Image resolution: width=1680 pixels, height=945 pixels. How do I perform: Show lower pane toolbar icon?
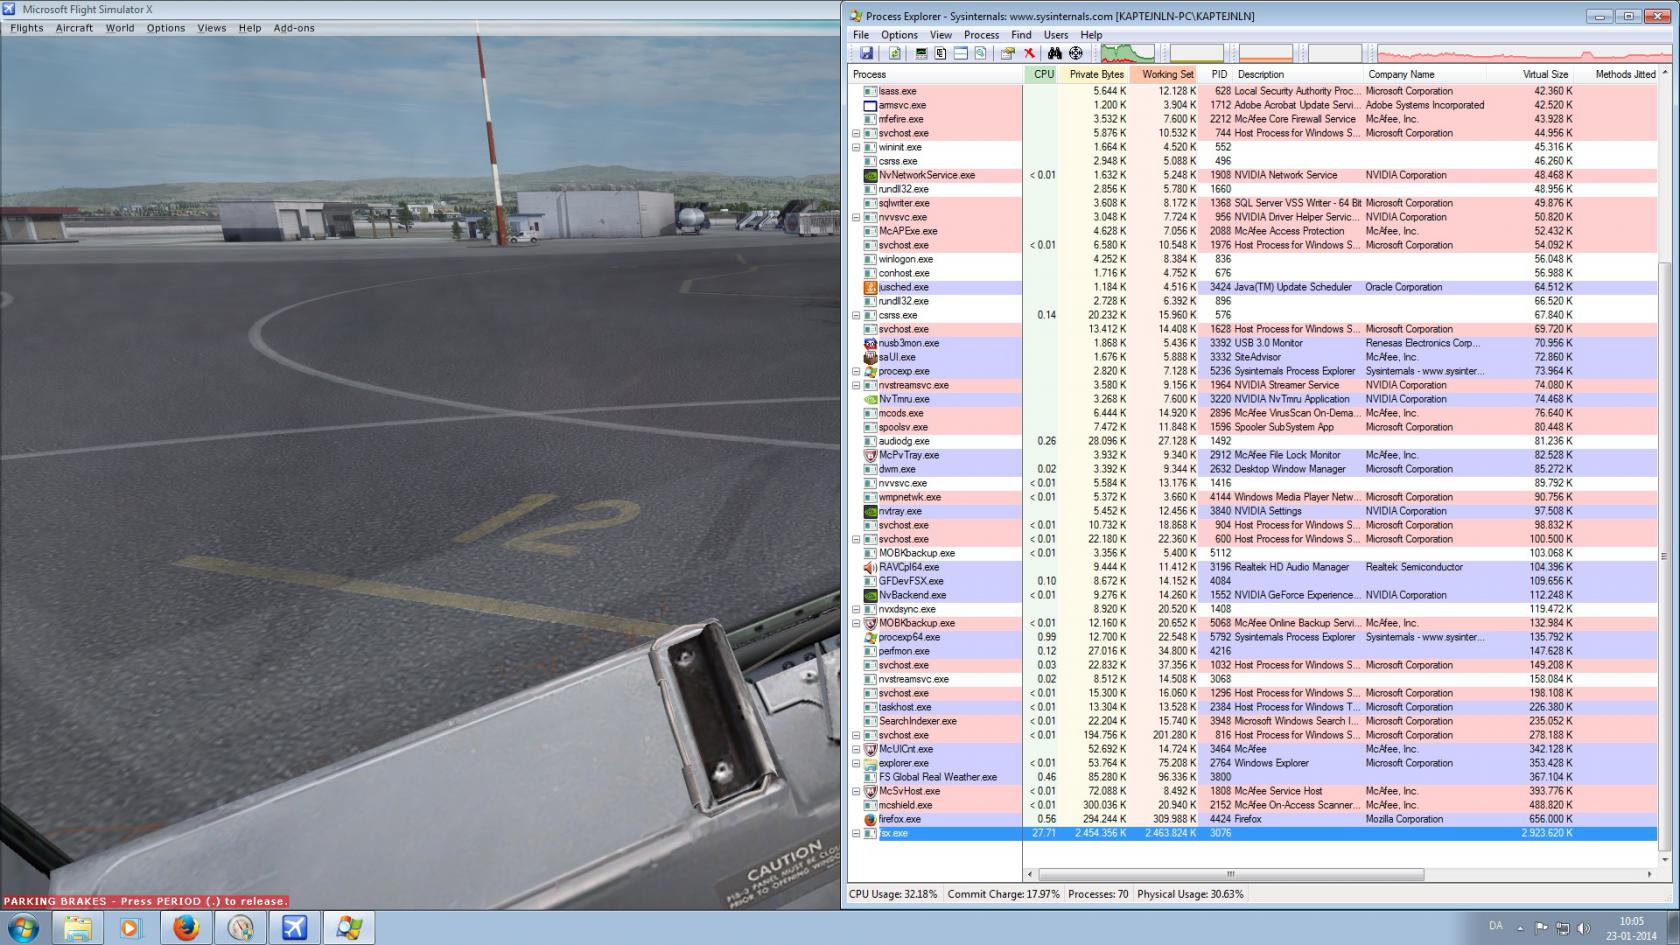coord(960,53)
